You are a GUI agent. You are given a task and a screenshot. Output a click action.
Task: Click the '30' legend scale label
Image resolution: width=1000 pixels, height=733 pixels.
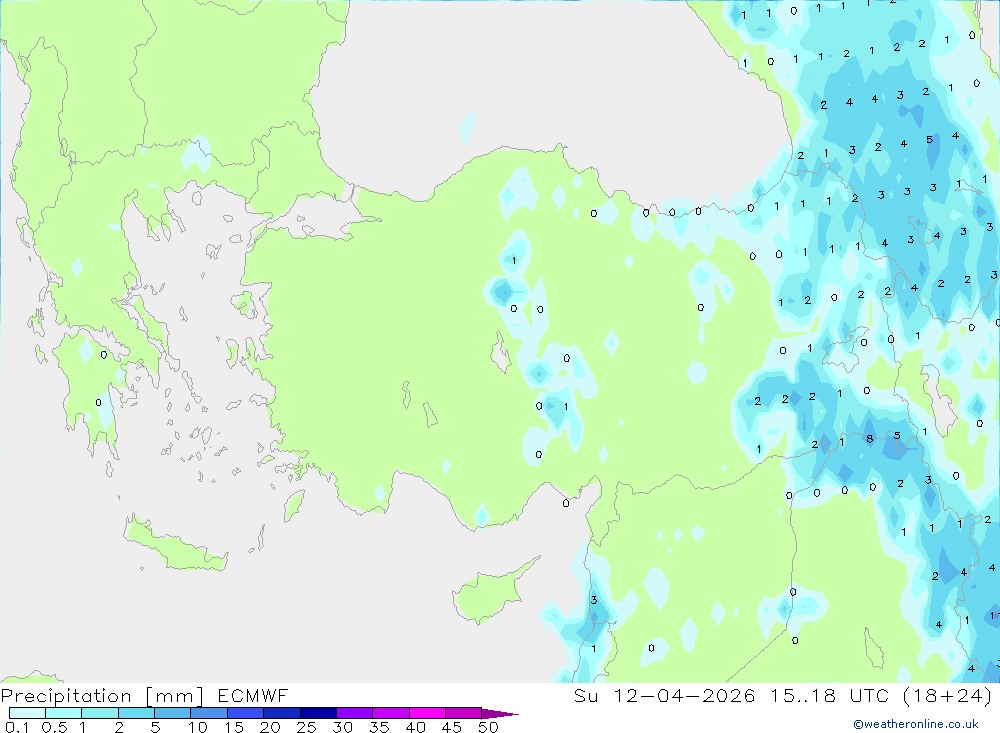[342, 727]
